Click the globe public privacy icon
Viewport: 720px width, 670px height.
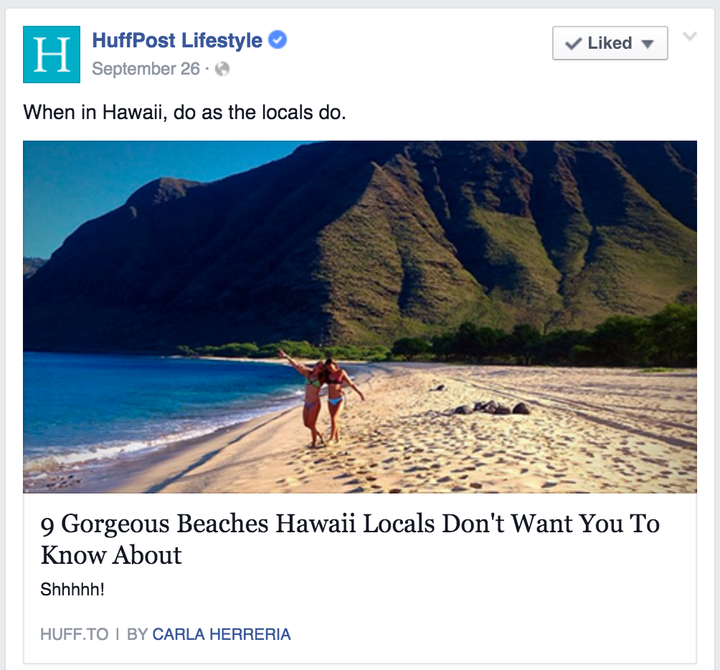[222, 69]
